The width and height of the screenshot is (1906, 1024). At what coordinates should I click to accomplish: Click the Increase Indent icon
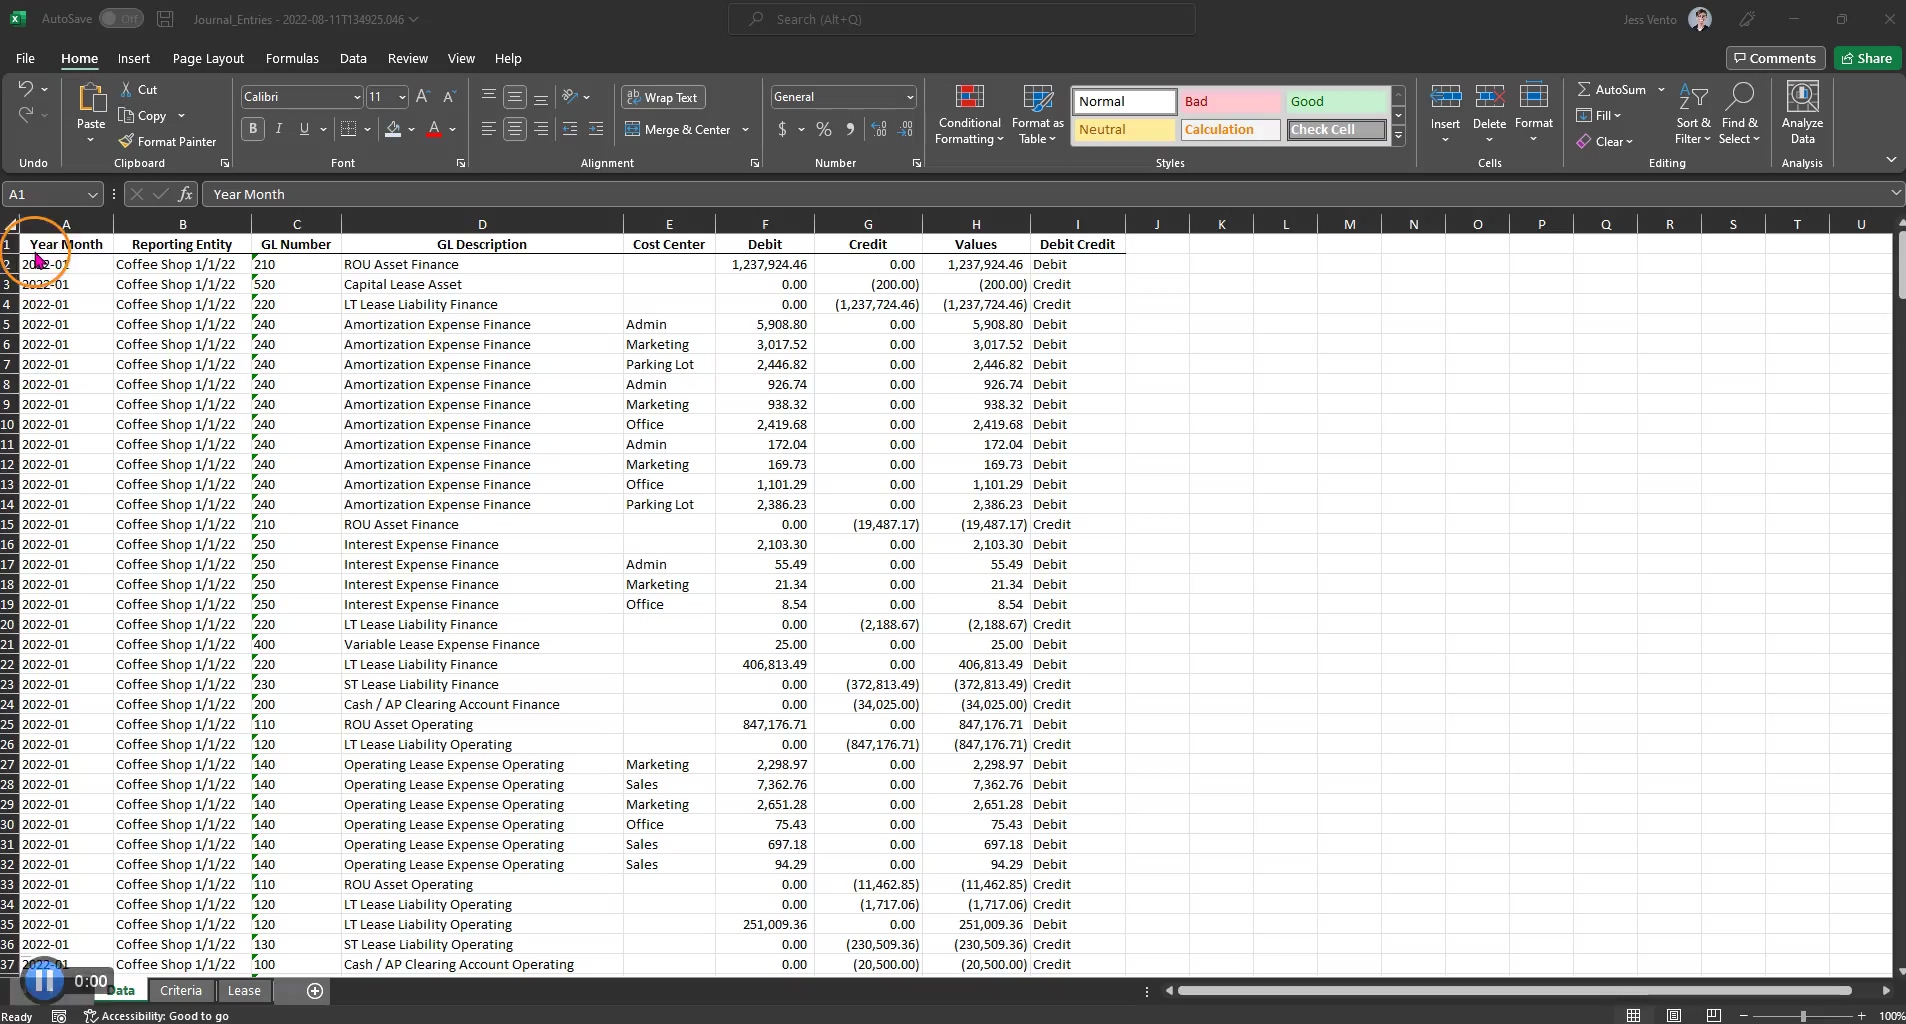click(596, 129)
